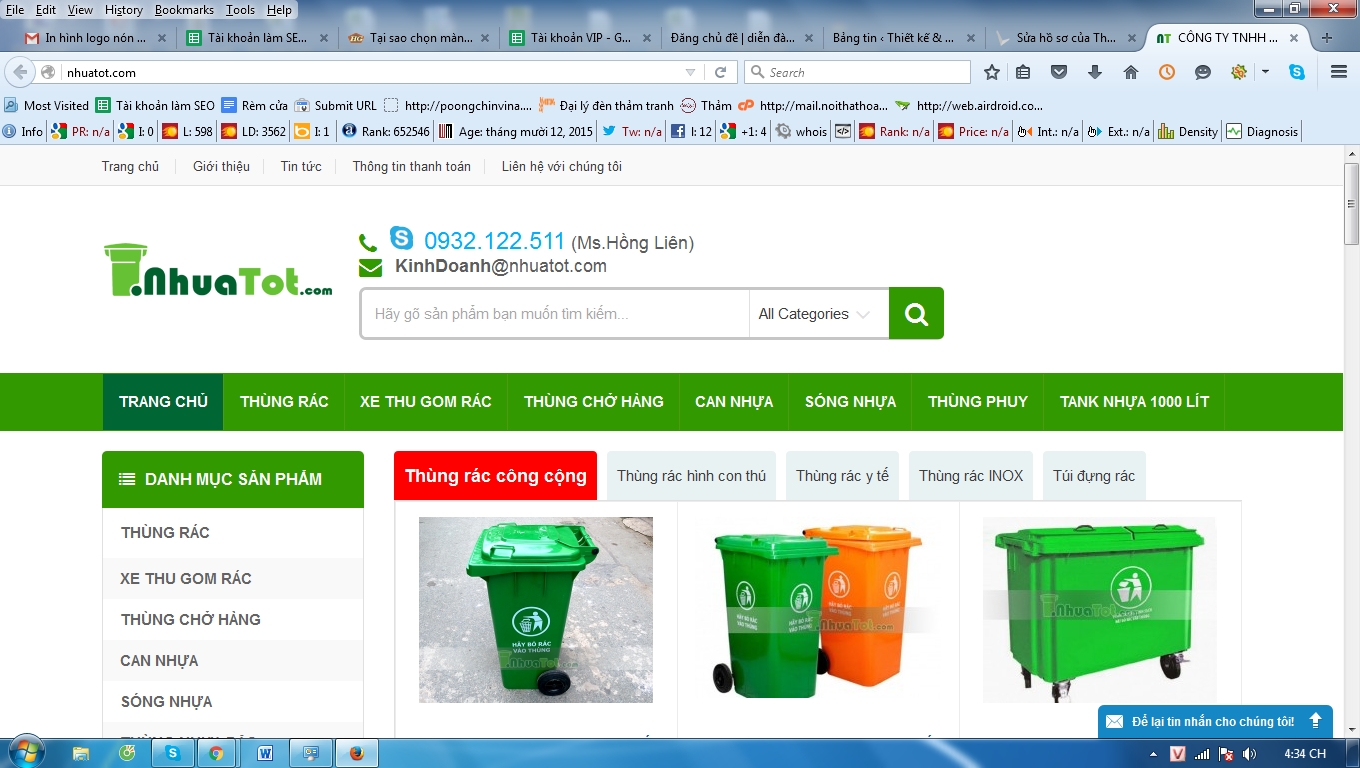Reload the page with the refresh icon
Viewport: 1360px width, 768px height.
coord(720,72)
